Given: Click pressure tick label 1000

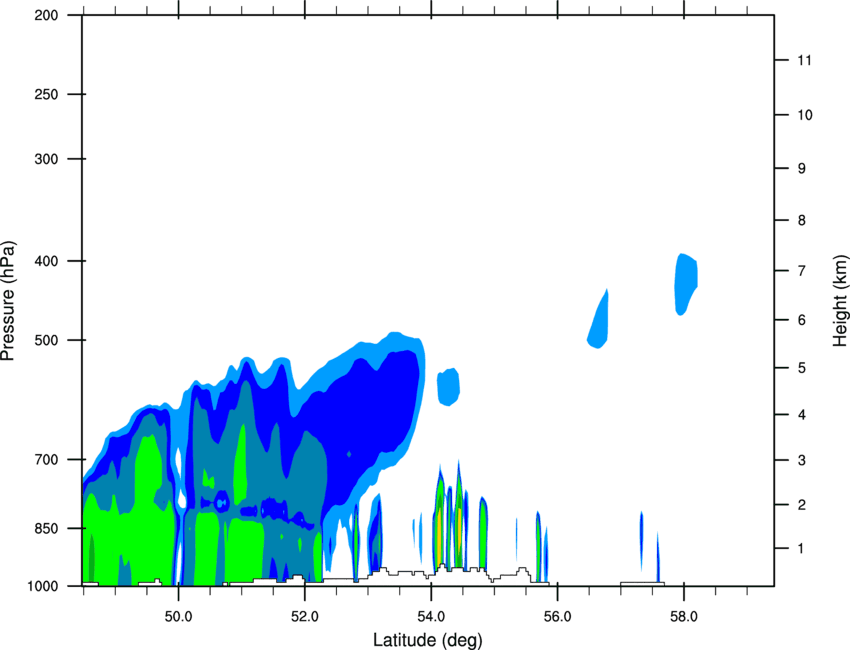Looking at the screenshot, I should pos(43,586).
